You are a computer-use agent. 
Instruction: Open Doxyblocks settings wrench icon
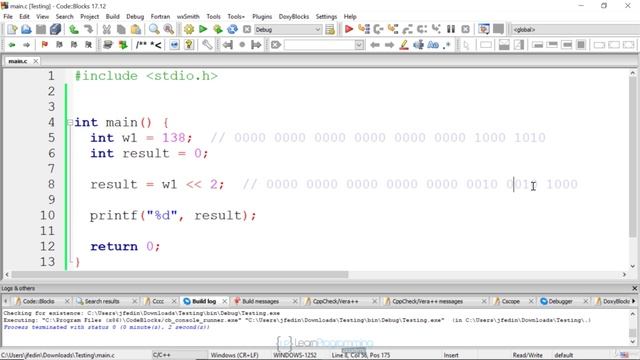[x=207, y=44]
